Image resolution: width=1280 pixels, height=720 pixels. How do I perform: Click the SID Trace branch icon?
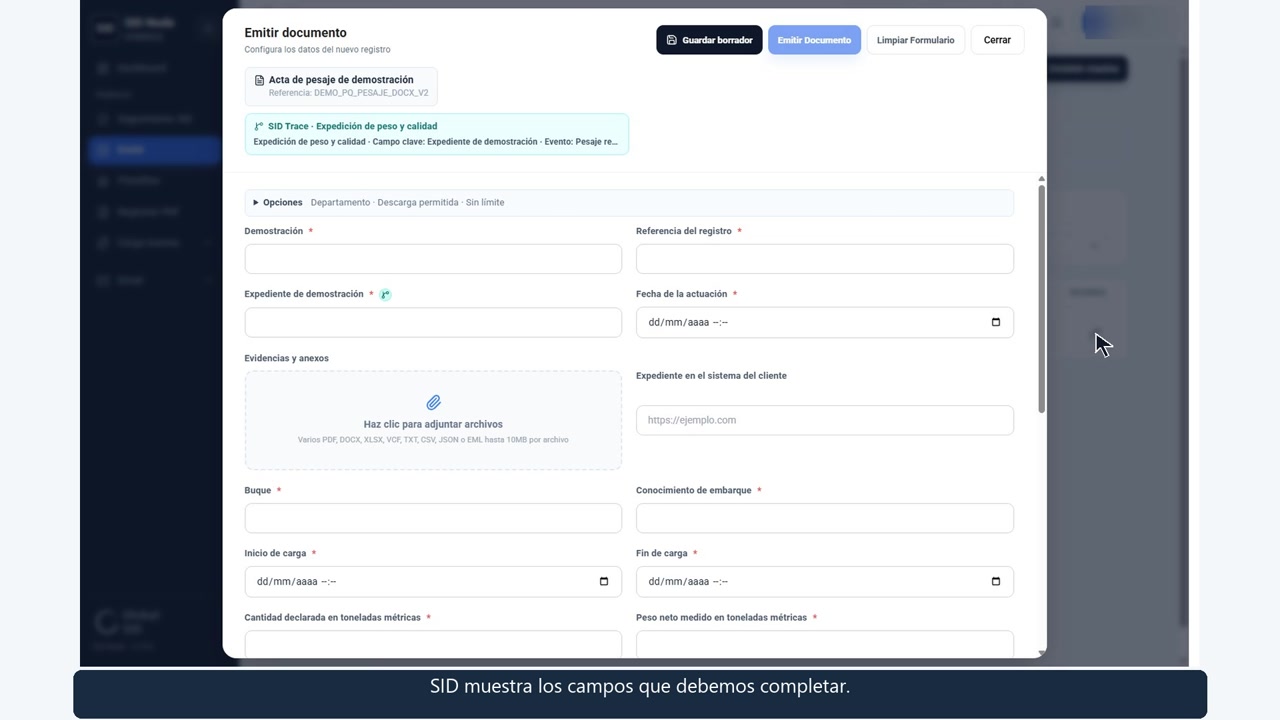[259, 127]
